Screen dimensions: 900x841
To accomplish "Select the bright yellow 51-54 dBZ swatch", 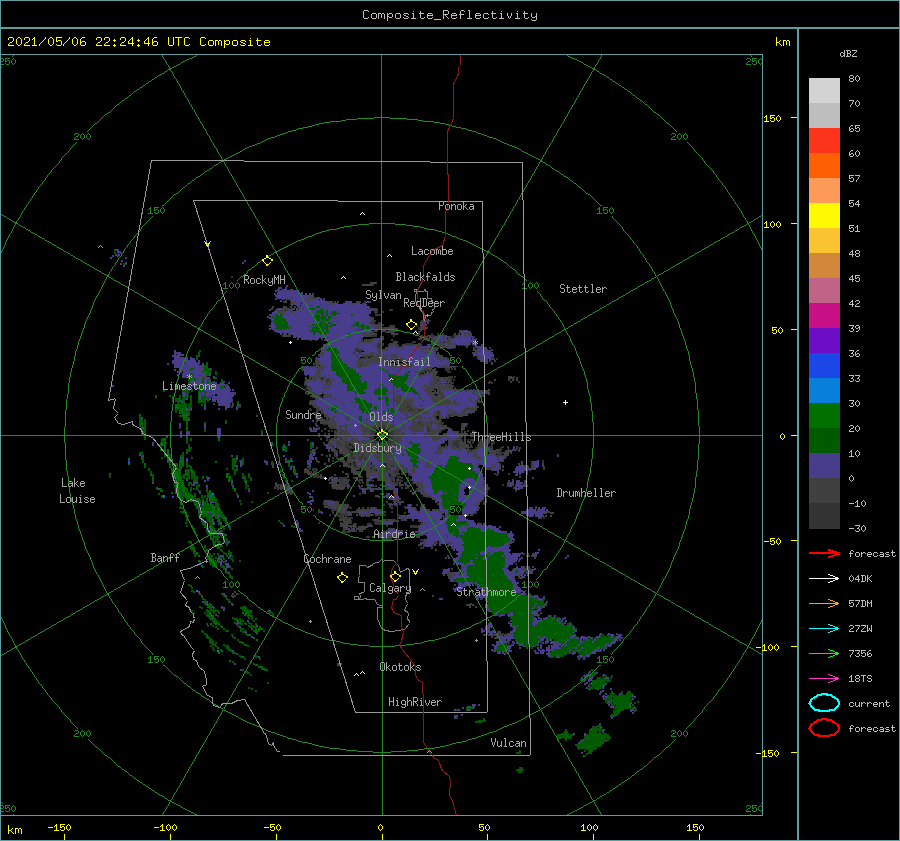I will coord(824,216).
